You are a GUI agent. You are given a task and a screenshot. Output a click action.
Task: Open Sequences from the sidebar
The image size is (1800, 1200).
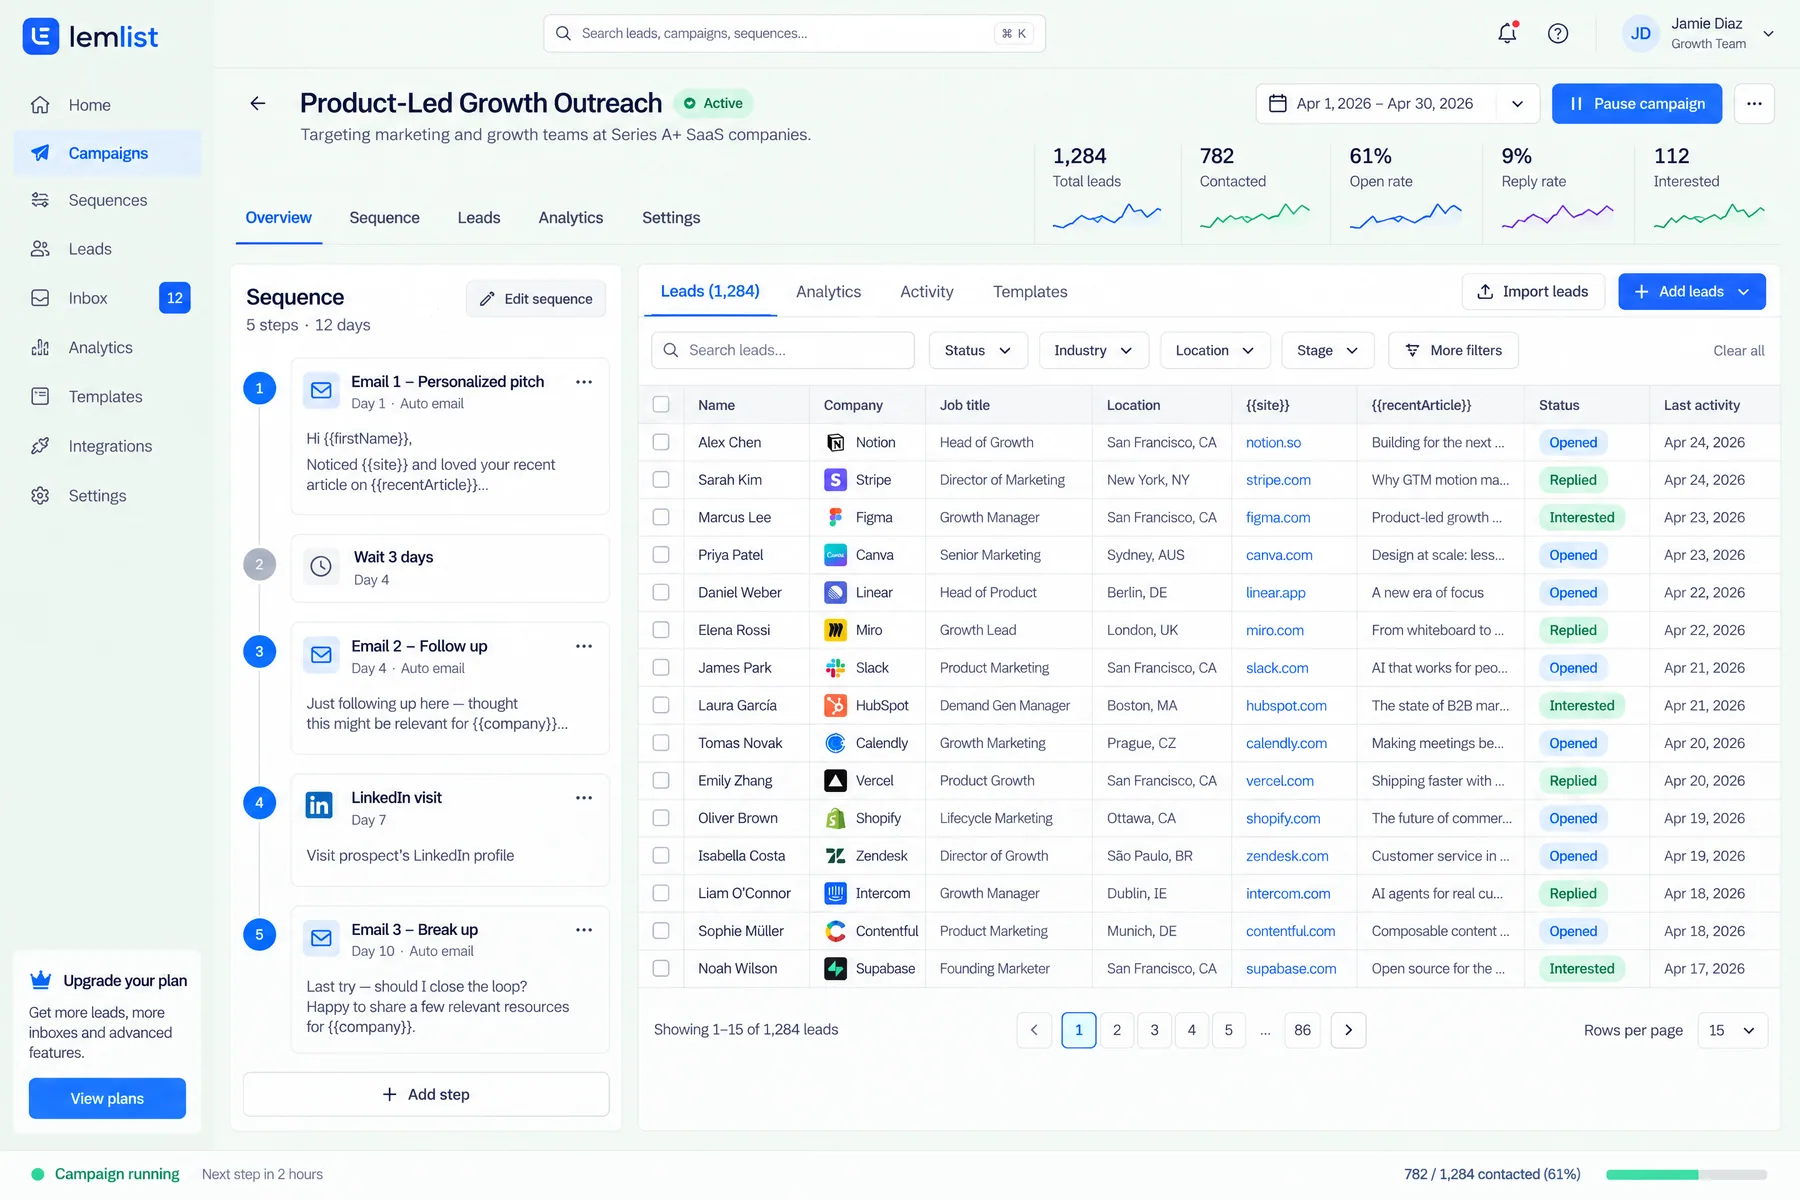pos(107,200)
